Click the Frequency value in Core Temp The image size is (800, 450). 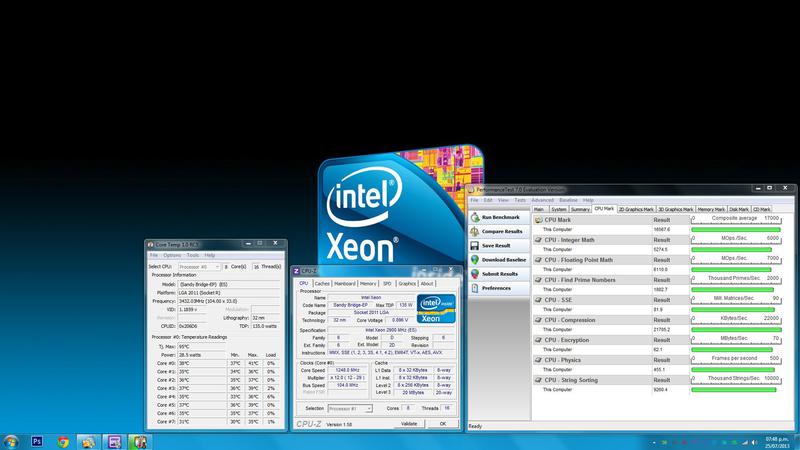point(229,302)
